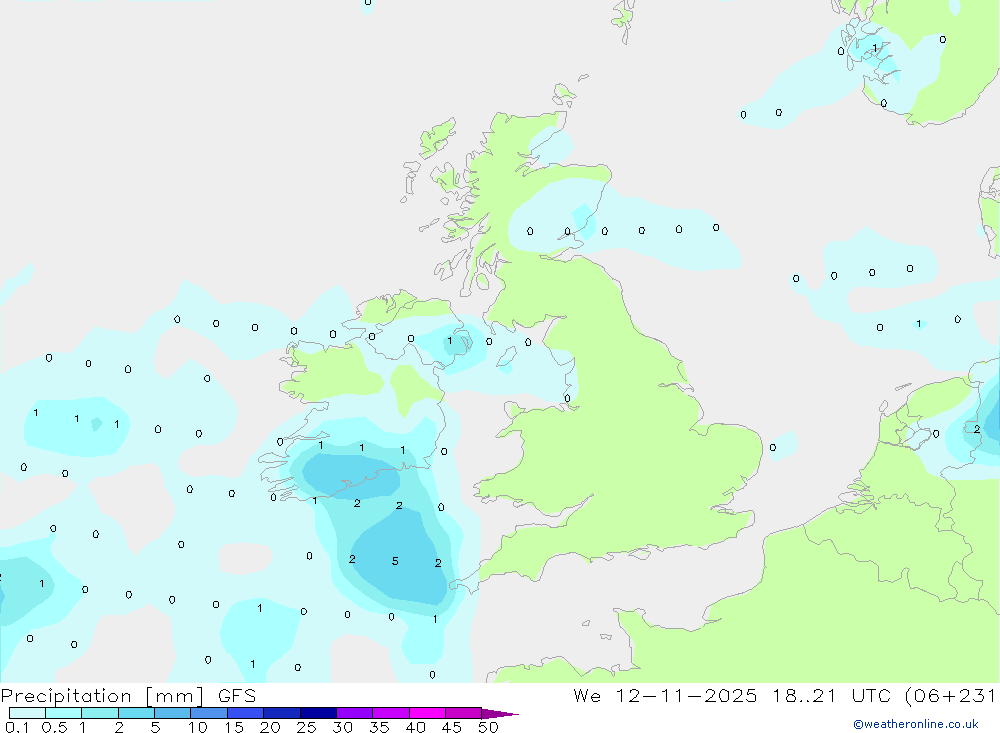Click the legend label '35'
Viewport: 1000px width, 733px height.
click(x=379, y=727)
